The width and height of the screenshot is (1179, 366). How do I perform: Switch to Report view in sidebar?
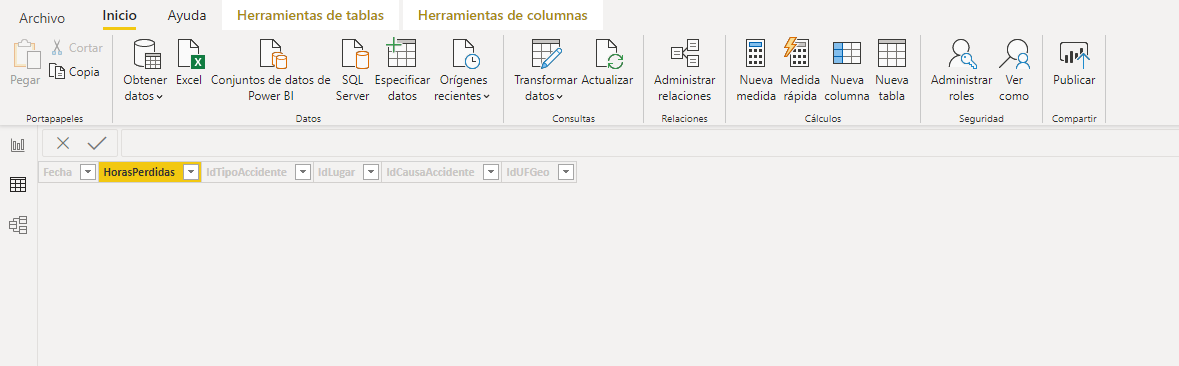coord(18,146)
